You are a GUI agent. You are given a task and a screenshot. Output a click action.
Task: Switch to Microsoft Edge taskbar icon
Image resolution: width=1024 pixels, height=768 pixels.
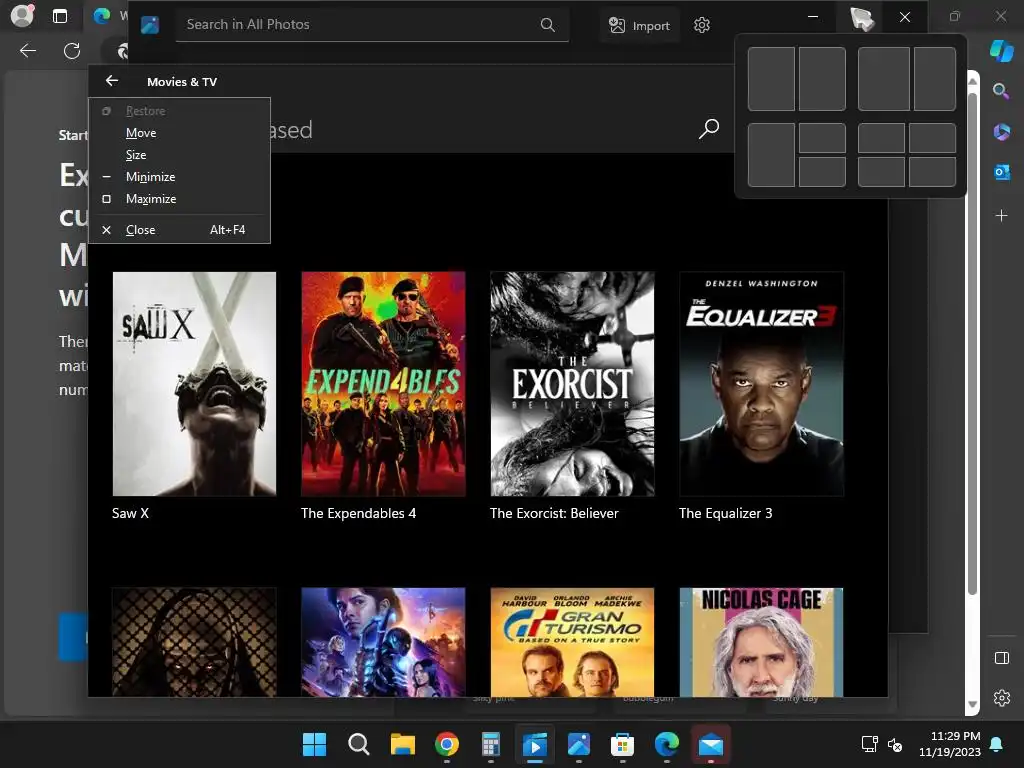click(x=667, y=744)
